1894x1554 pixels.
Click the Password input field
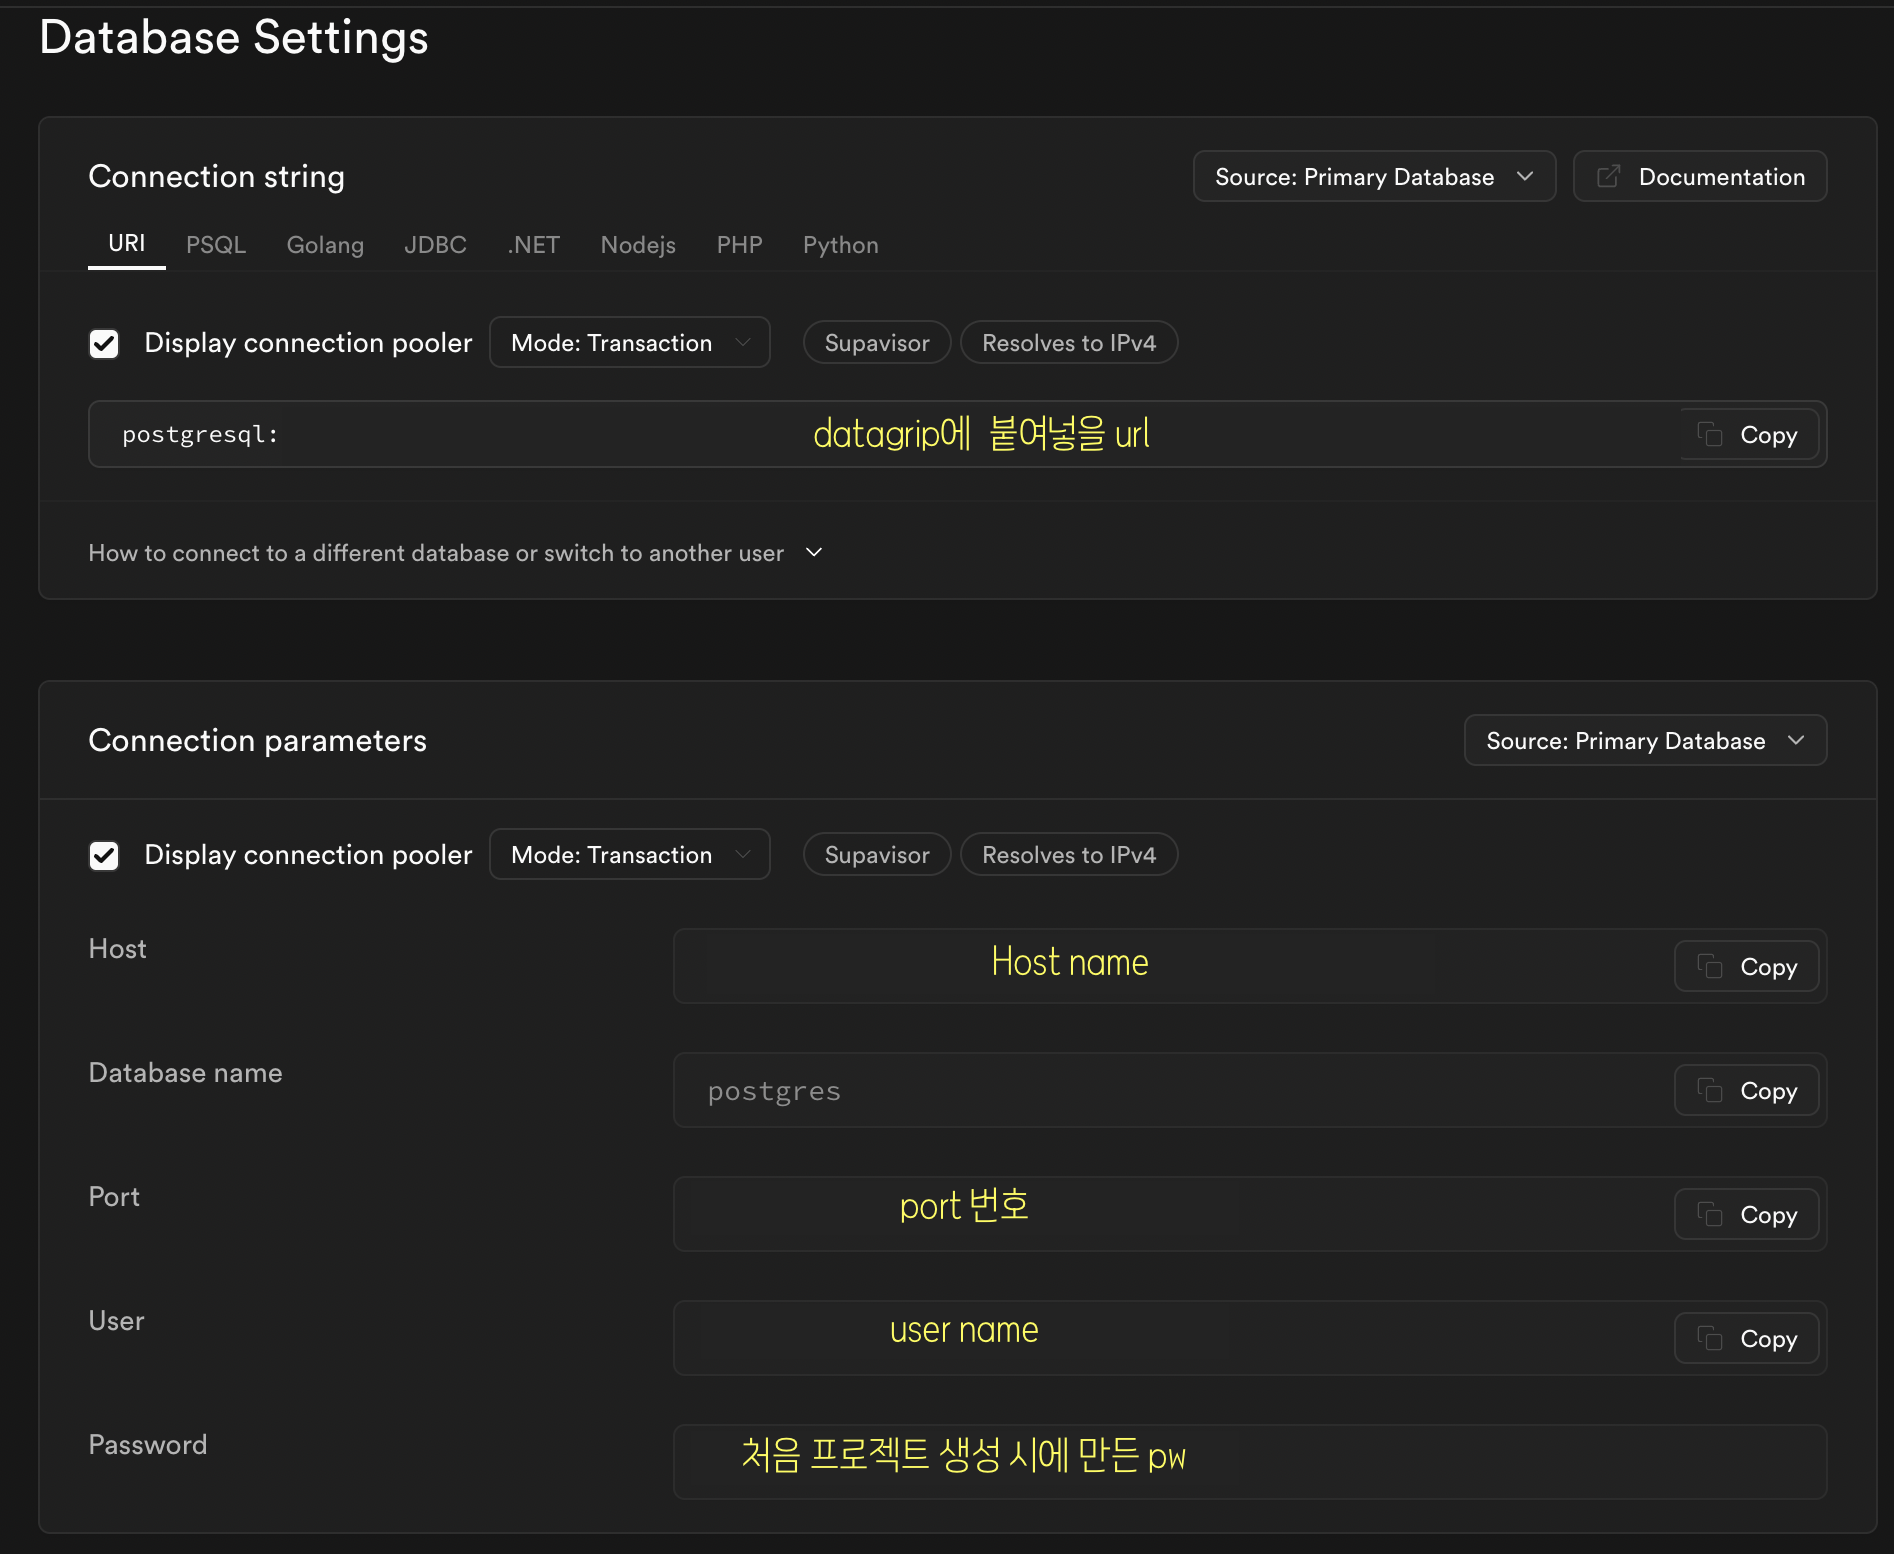(x=1250, y=1462)
